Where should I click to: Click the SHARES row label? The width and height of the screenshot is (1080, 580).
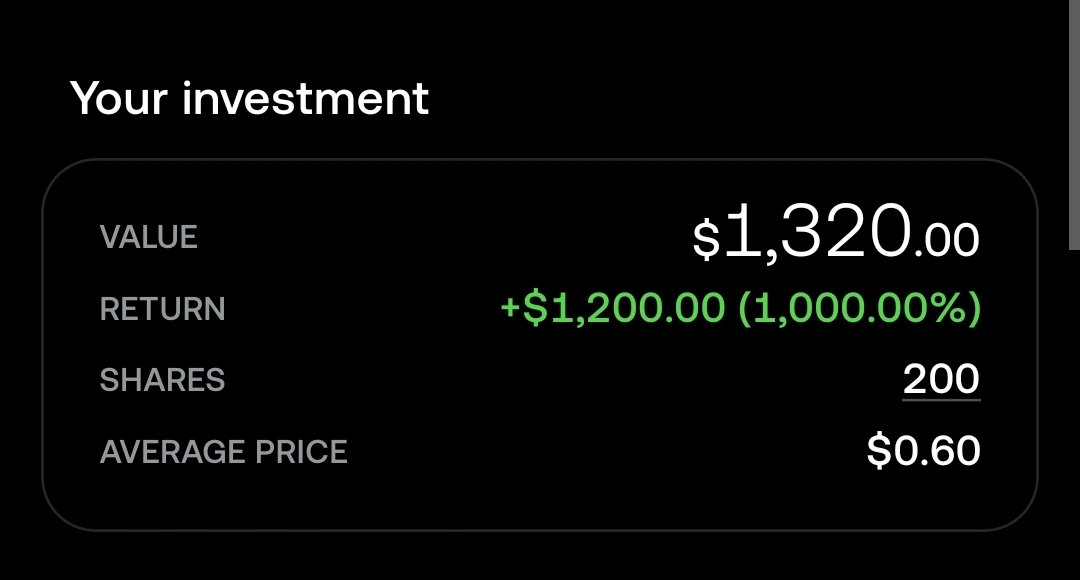click(x=162, y=380)
